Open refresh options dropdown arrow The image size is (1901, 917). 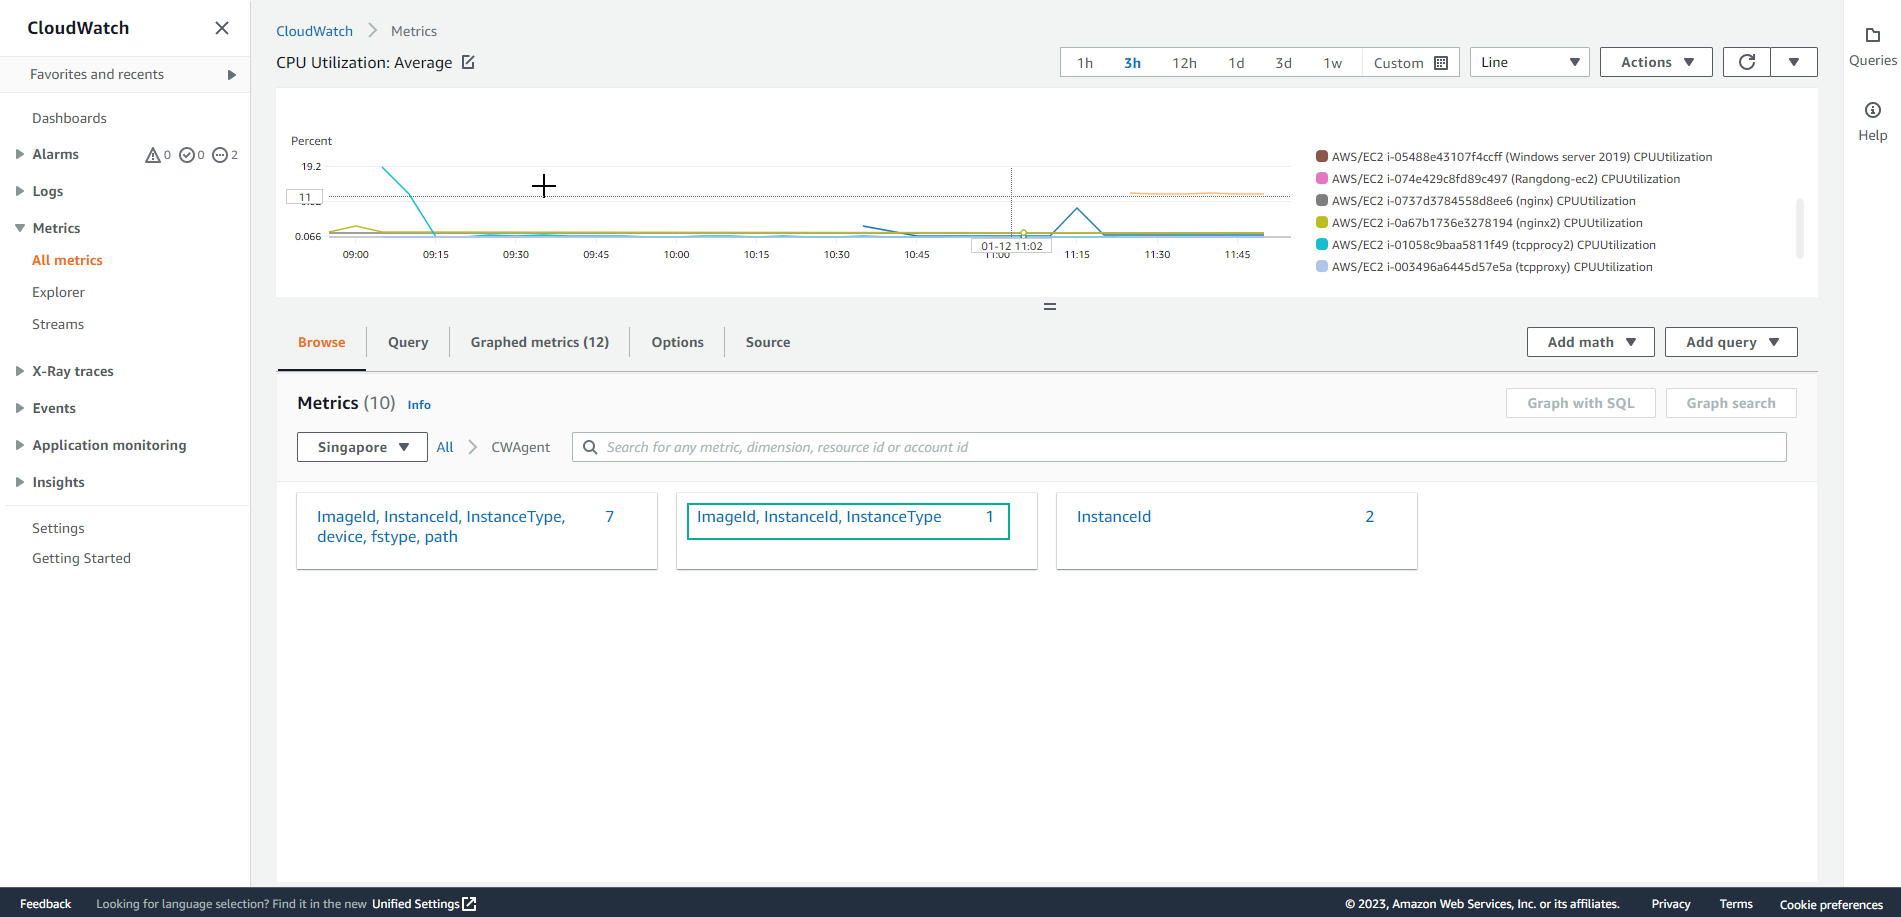1794,62
